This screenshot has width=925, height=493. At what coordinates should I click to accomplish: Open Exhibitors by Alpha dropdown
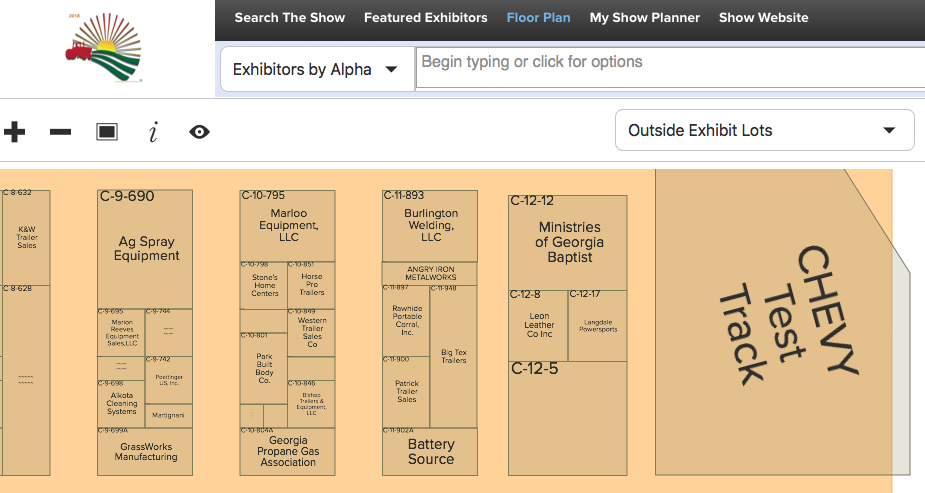(317, 70)
